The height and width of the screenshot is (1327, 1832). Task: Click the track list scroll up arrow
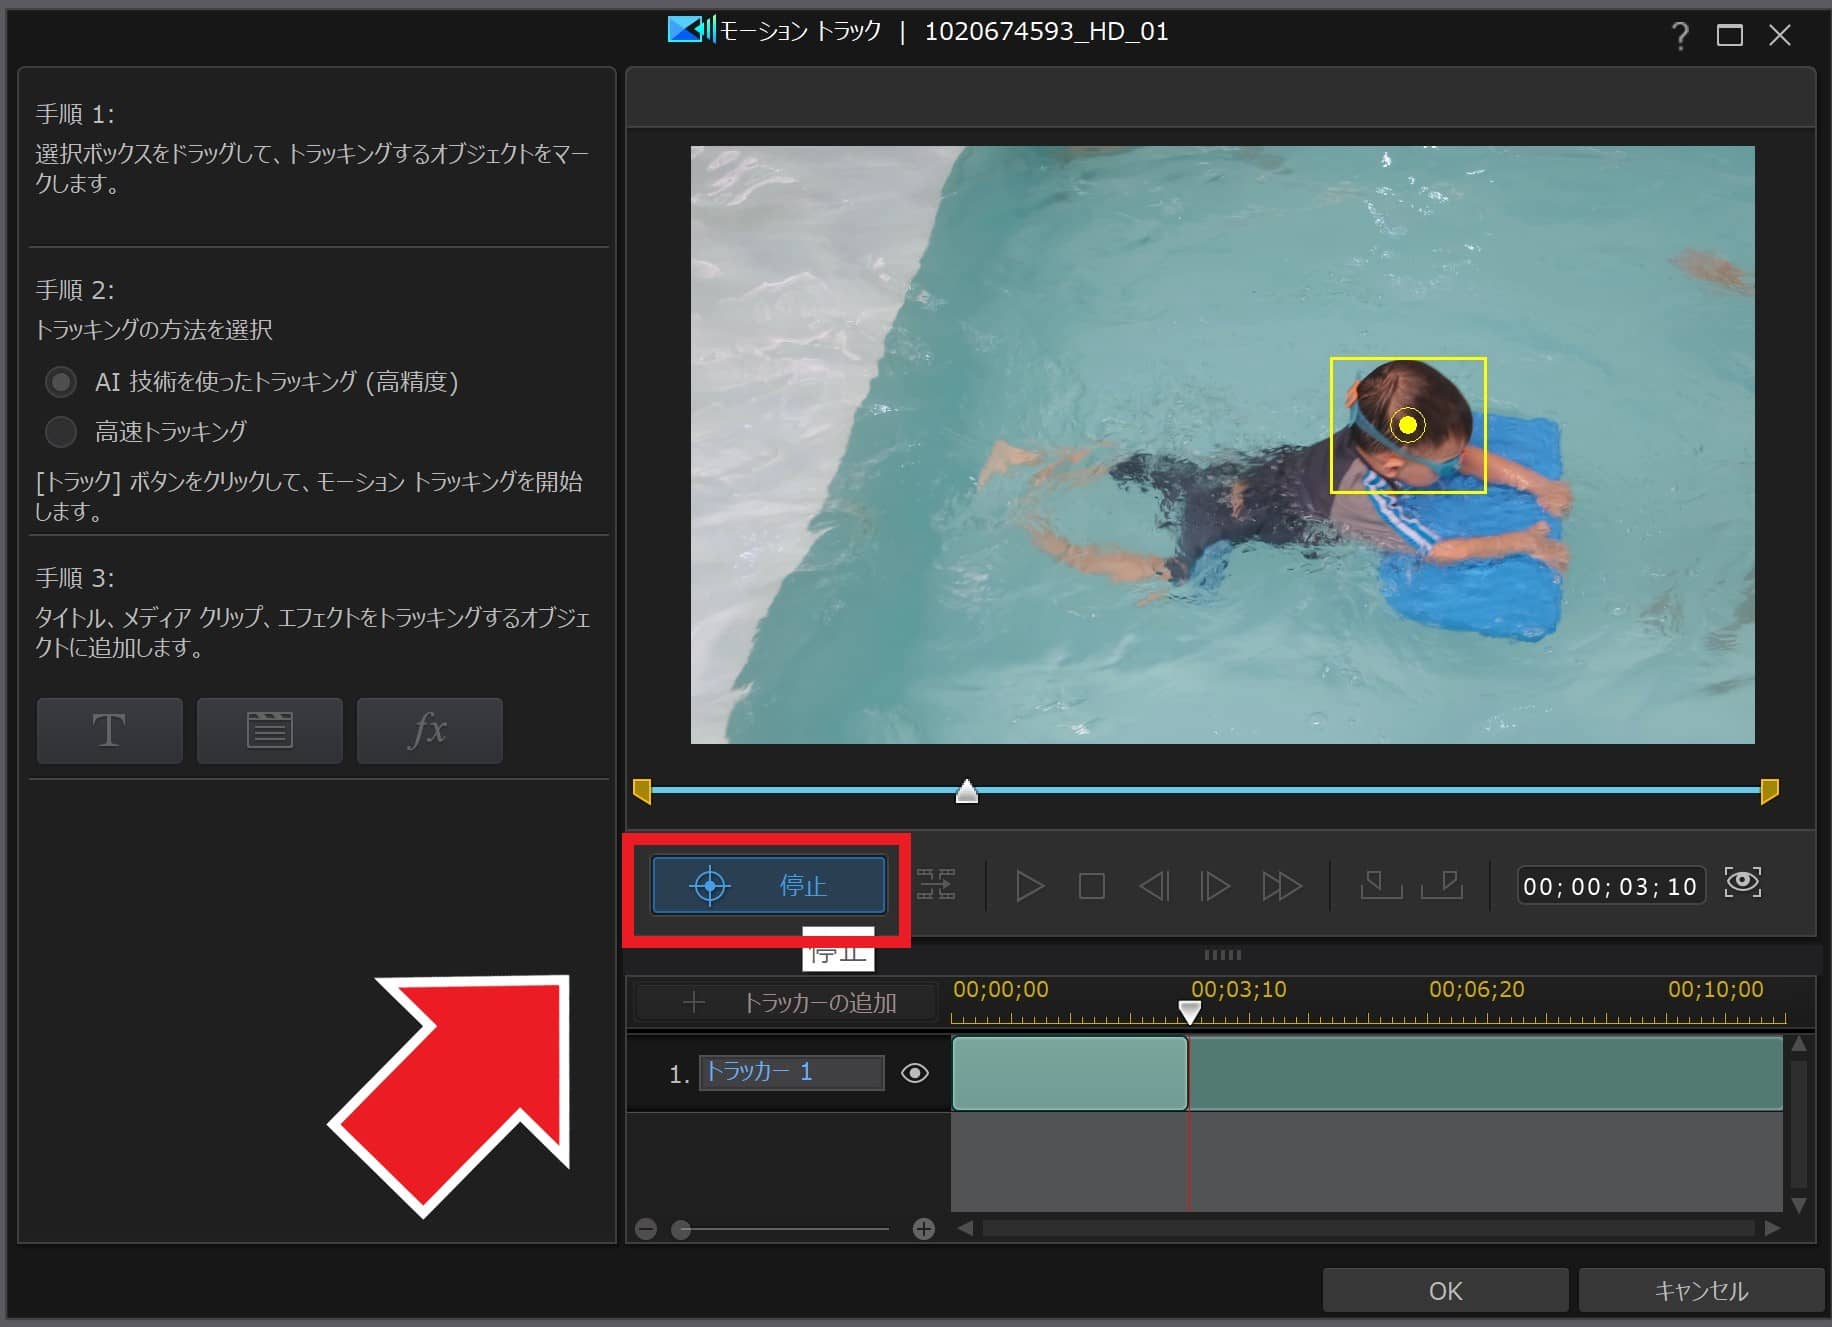click(x=1799, y=1044)
